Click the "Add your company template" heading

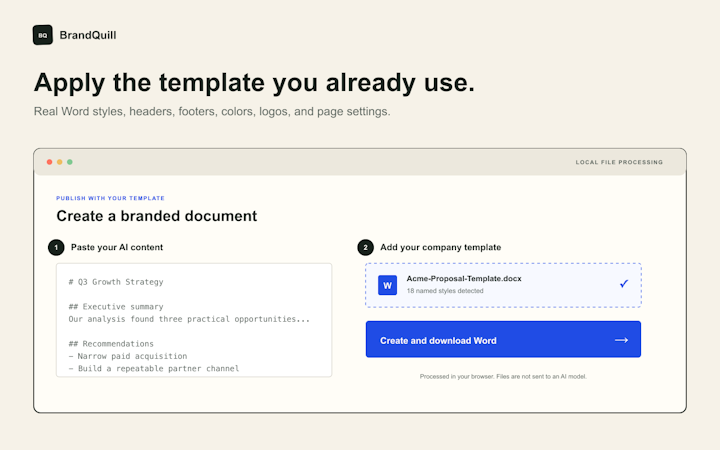click(440, 248)
